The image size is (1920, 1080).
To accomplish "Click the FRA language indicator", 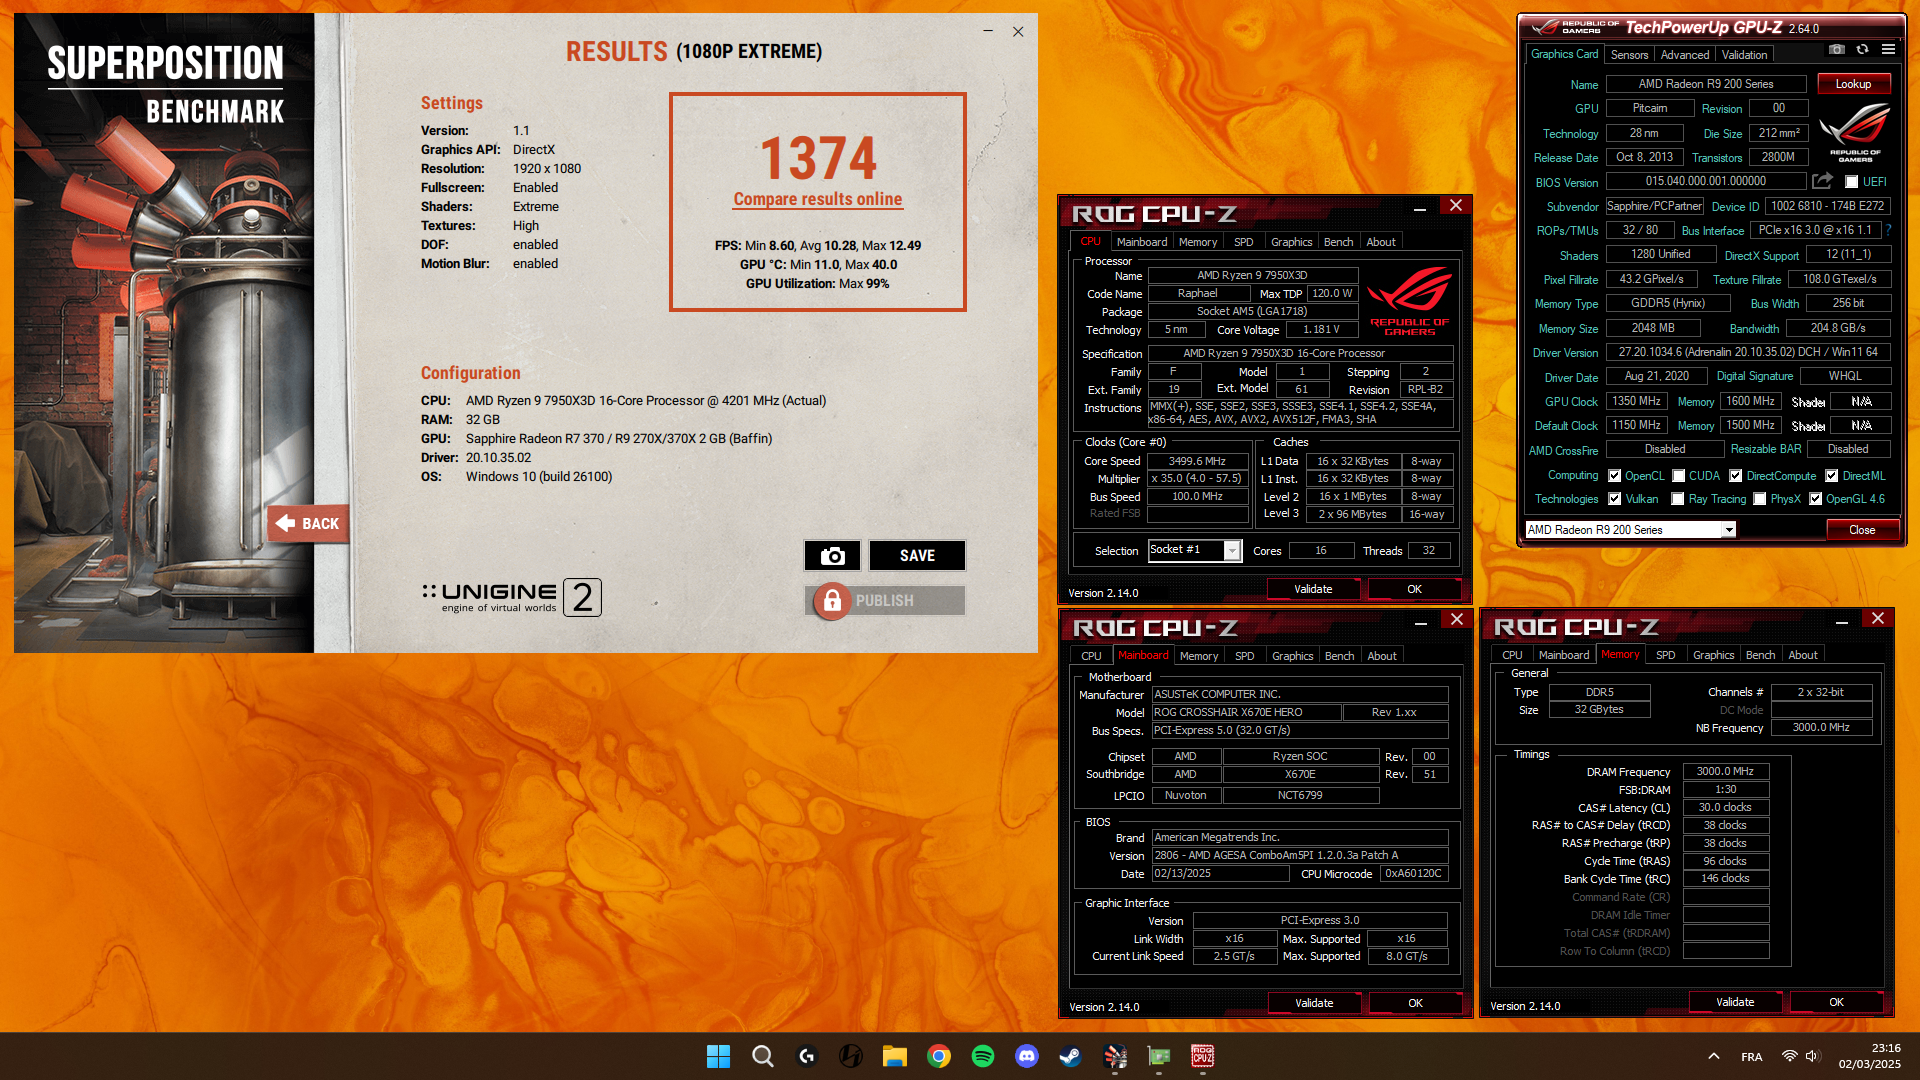I will pyautogui.click(x=1752, y=1057).
